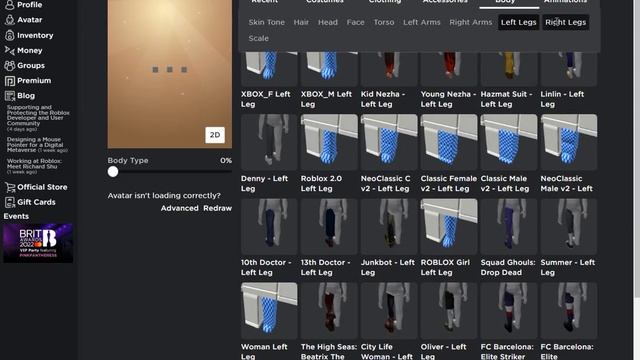Adjust the Body Type slider handle
Viewport: 640px width, 360px height.
pos(113,171)
